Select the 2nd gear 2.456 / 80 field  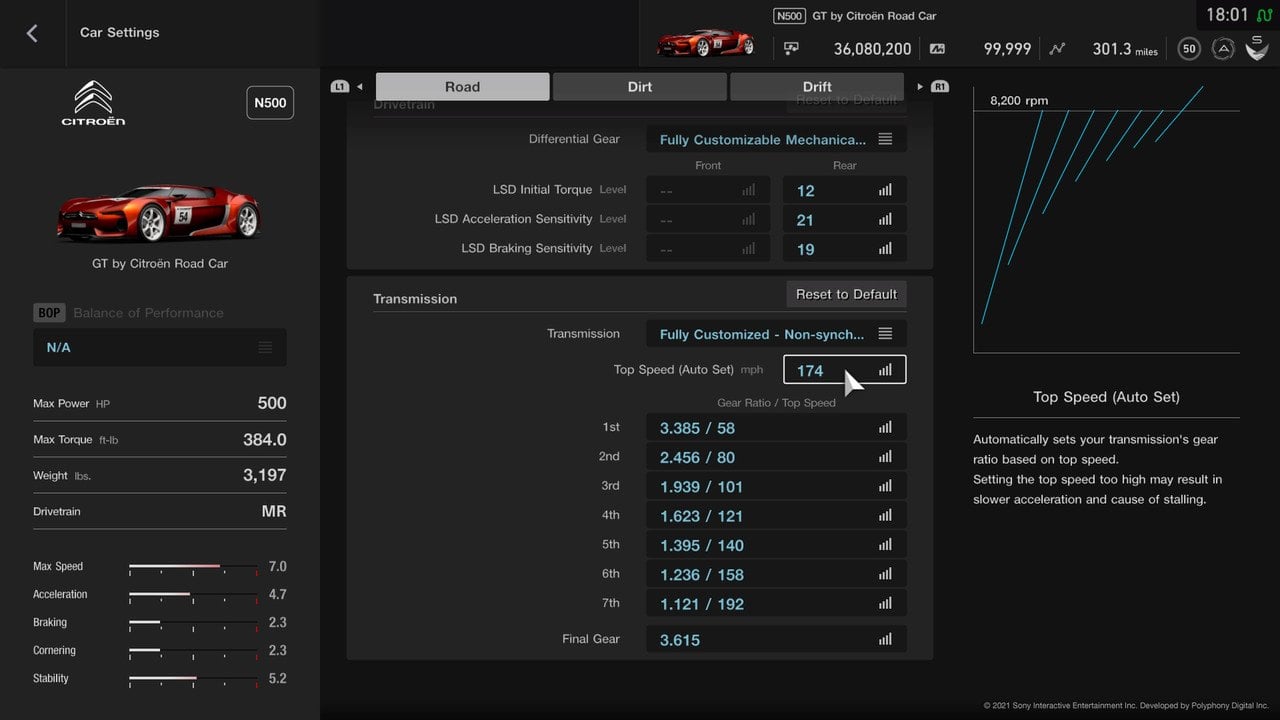coord(777,457)
